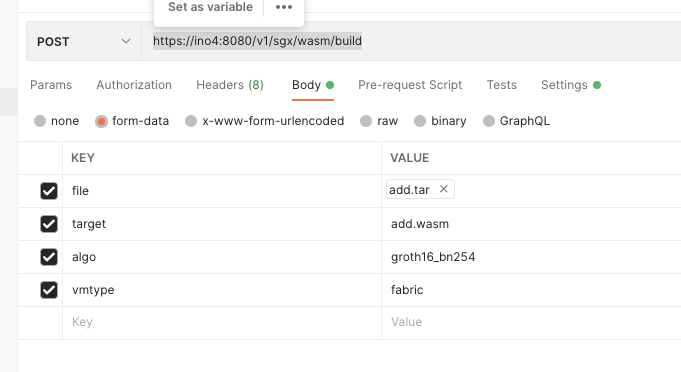
Task: Click Set as variable option
Action: 210,7
